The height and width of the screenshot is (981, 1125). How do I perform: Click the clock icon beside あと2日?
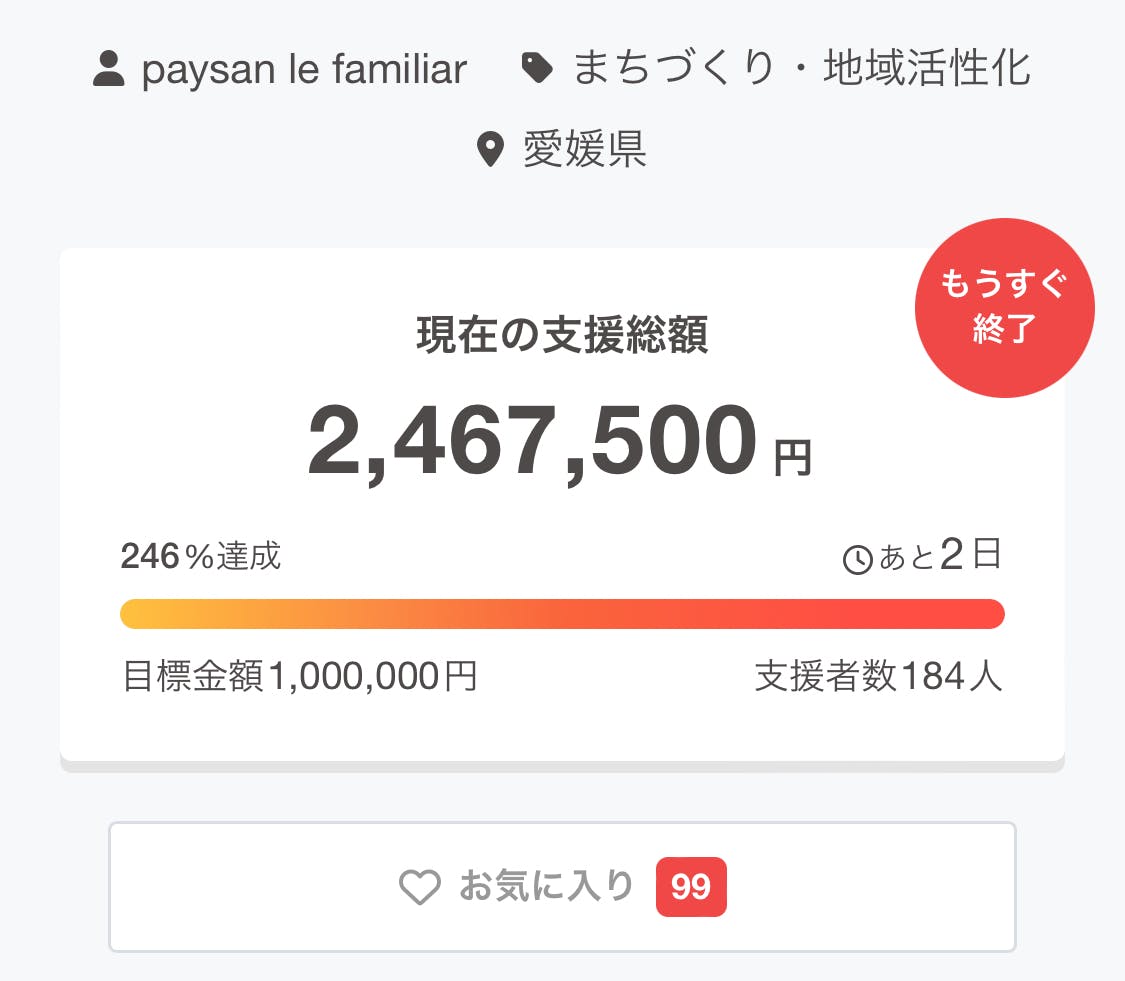pos(858,560)
